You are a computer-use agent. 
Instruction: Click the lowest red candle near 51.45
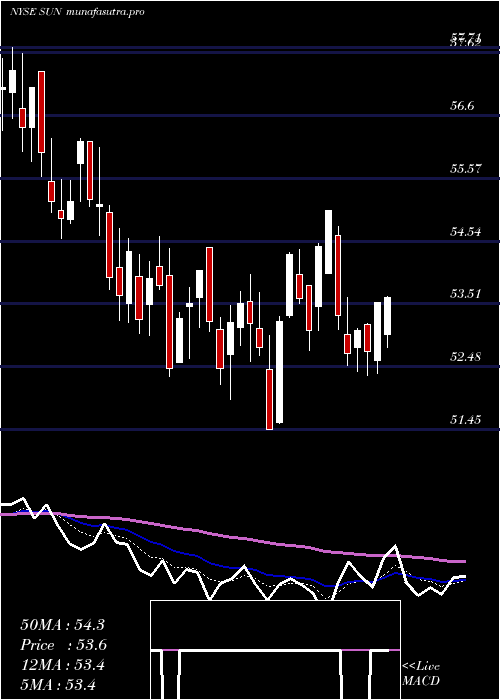270,399
